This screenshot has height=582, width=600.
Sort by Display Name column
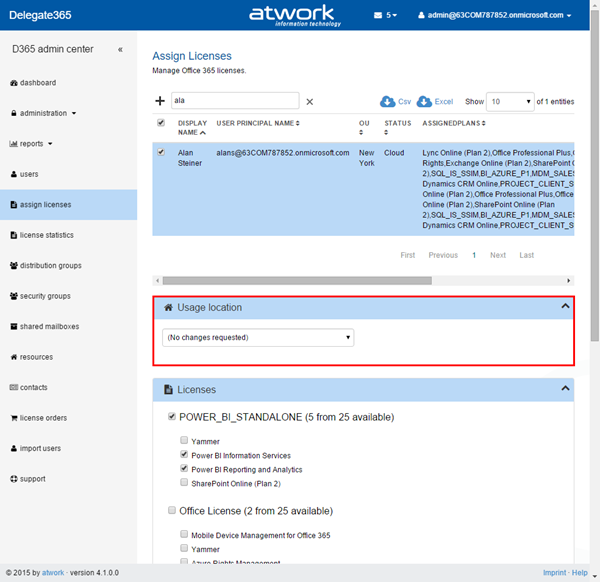pos(192,128)
